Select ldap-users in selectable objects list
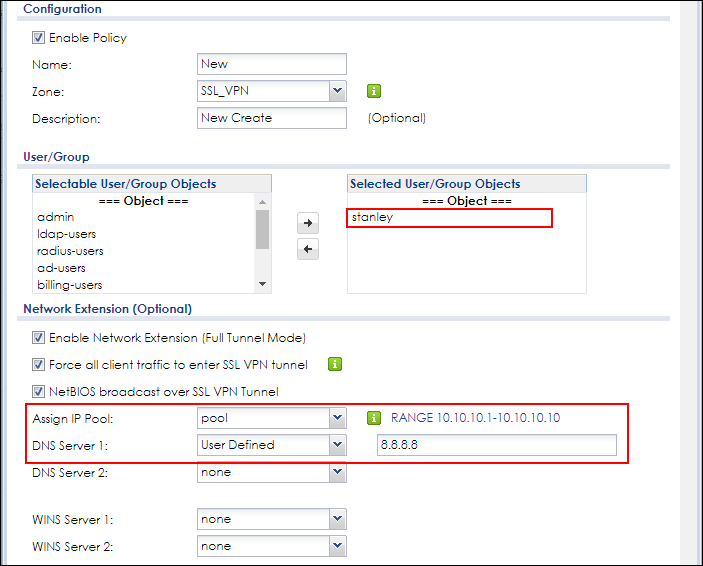Viewport: 703px width, 566px height. [x=66, y=234]
